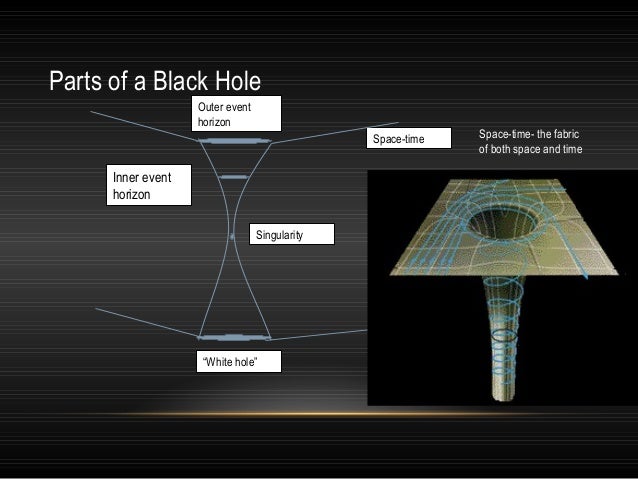Viewport: 638px width, 479px height.
Task: Click the outer event horizon bar atop diagram
Action: pos(234,141)
